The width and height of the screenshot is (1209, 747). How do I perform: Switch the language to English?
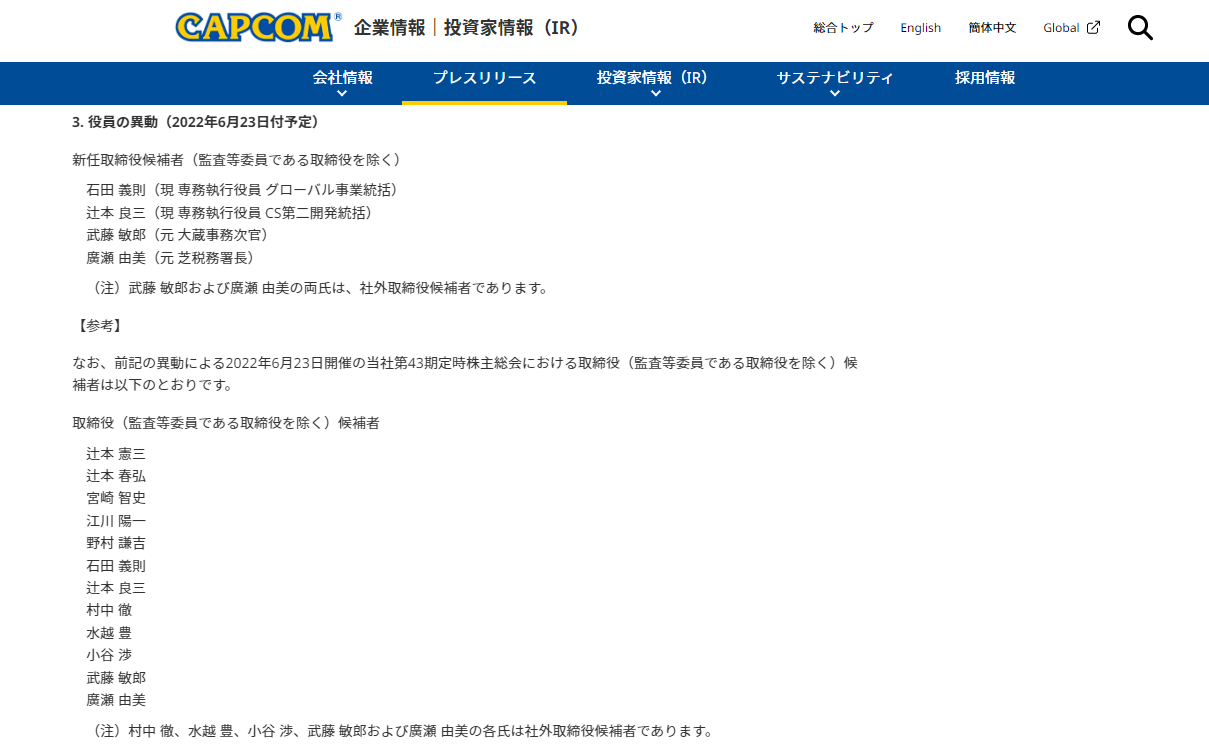pos(920,28)
